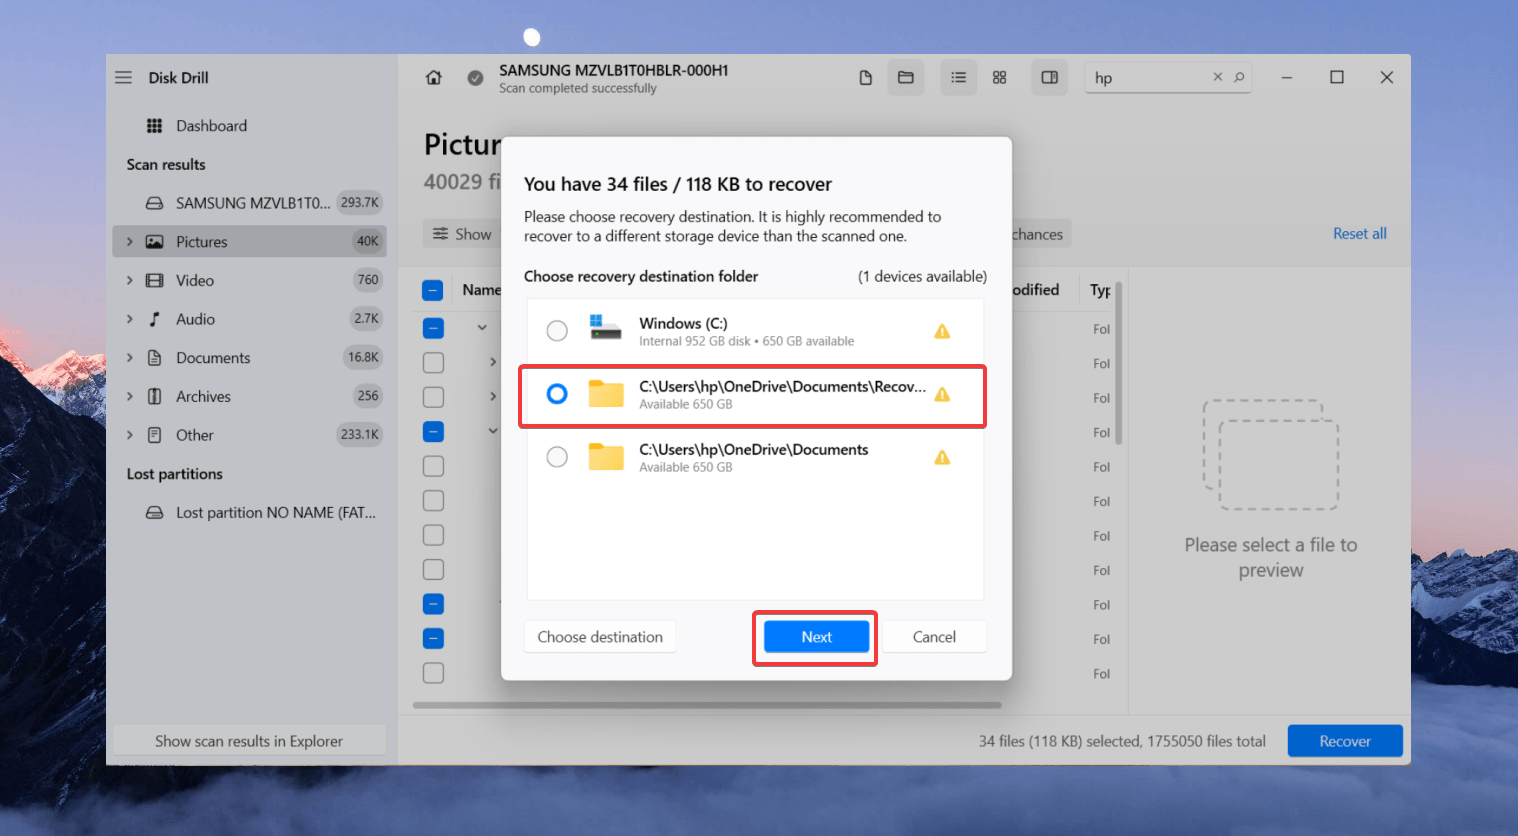Viewport: 1518px width, 836px height.
Task: Open Other category in sidebar
Action: (x=249, y=435)
